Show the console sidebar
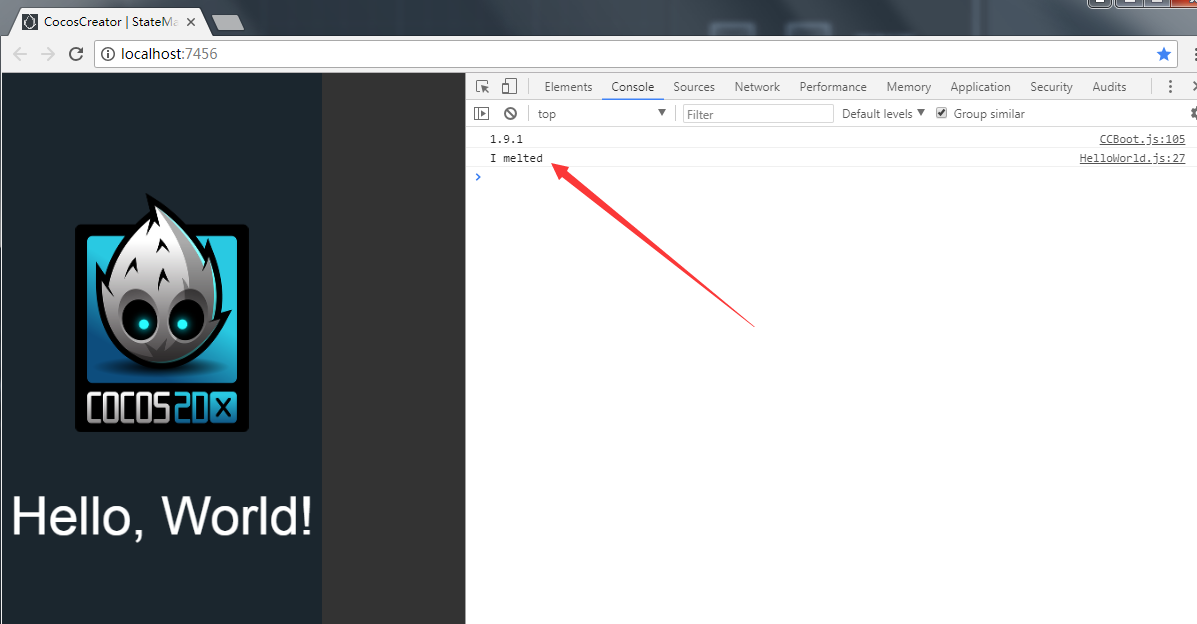Screen dimensions: 1197x624 coord(482,113)
